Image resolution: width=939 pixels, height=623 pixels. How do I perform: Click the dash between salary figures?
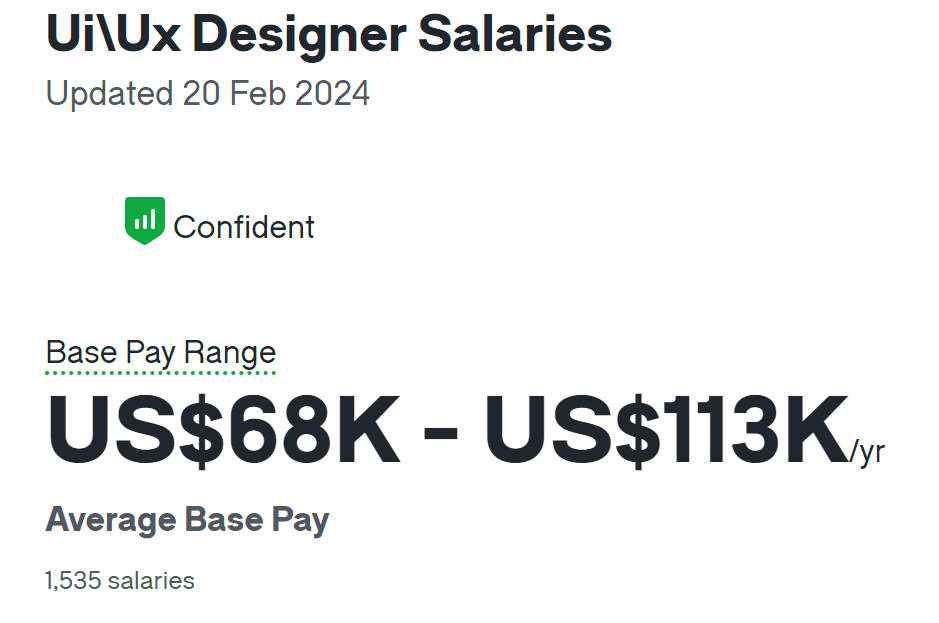[441, 433]
